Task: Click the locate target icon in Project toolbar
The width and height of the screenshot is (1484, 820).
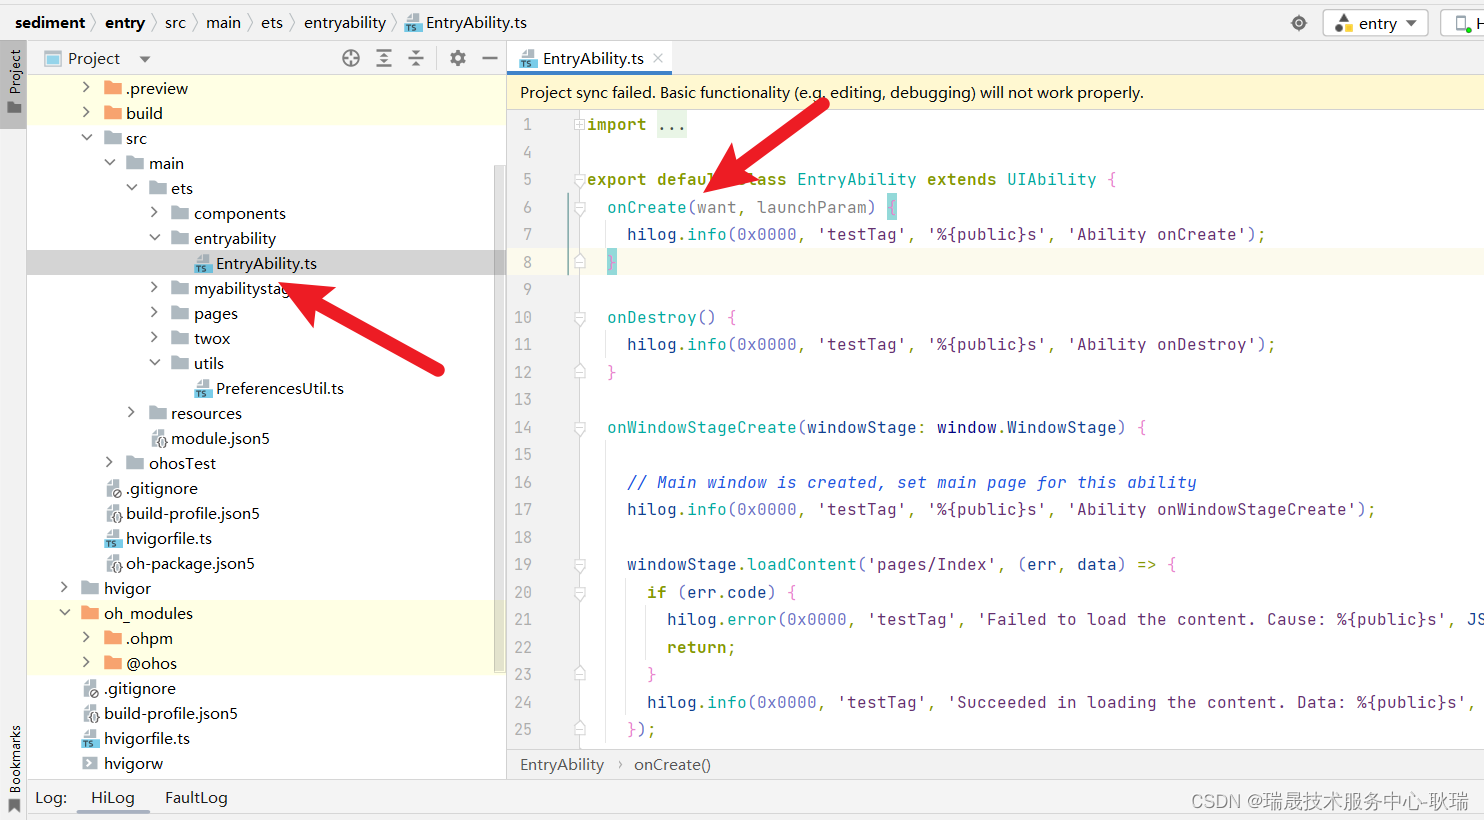Action: pyautogui.click(x=351, y=59)
